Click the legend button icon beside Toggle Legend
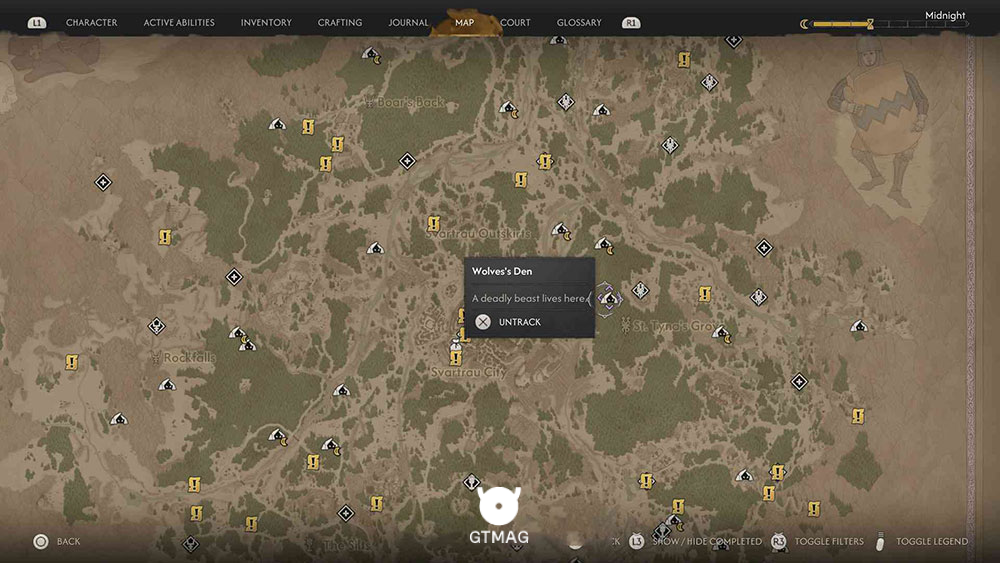The image size is (1000, 563). [x=880, y=541]
